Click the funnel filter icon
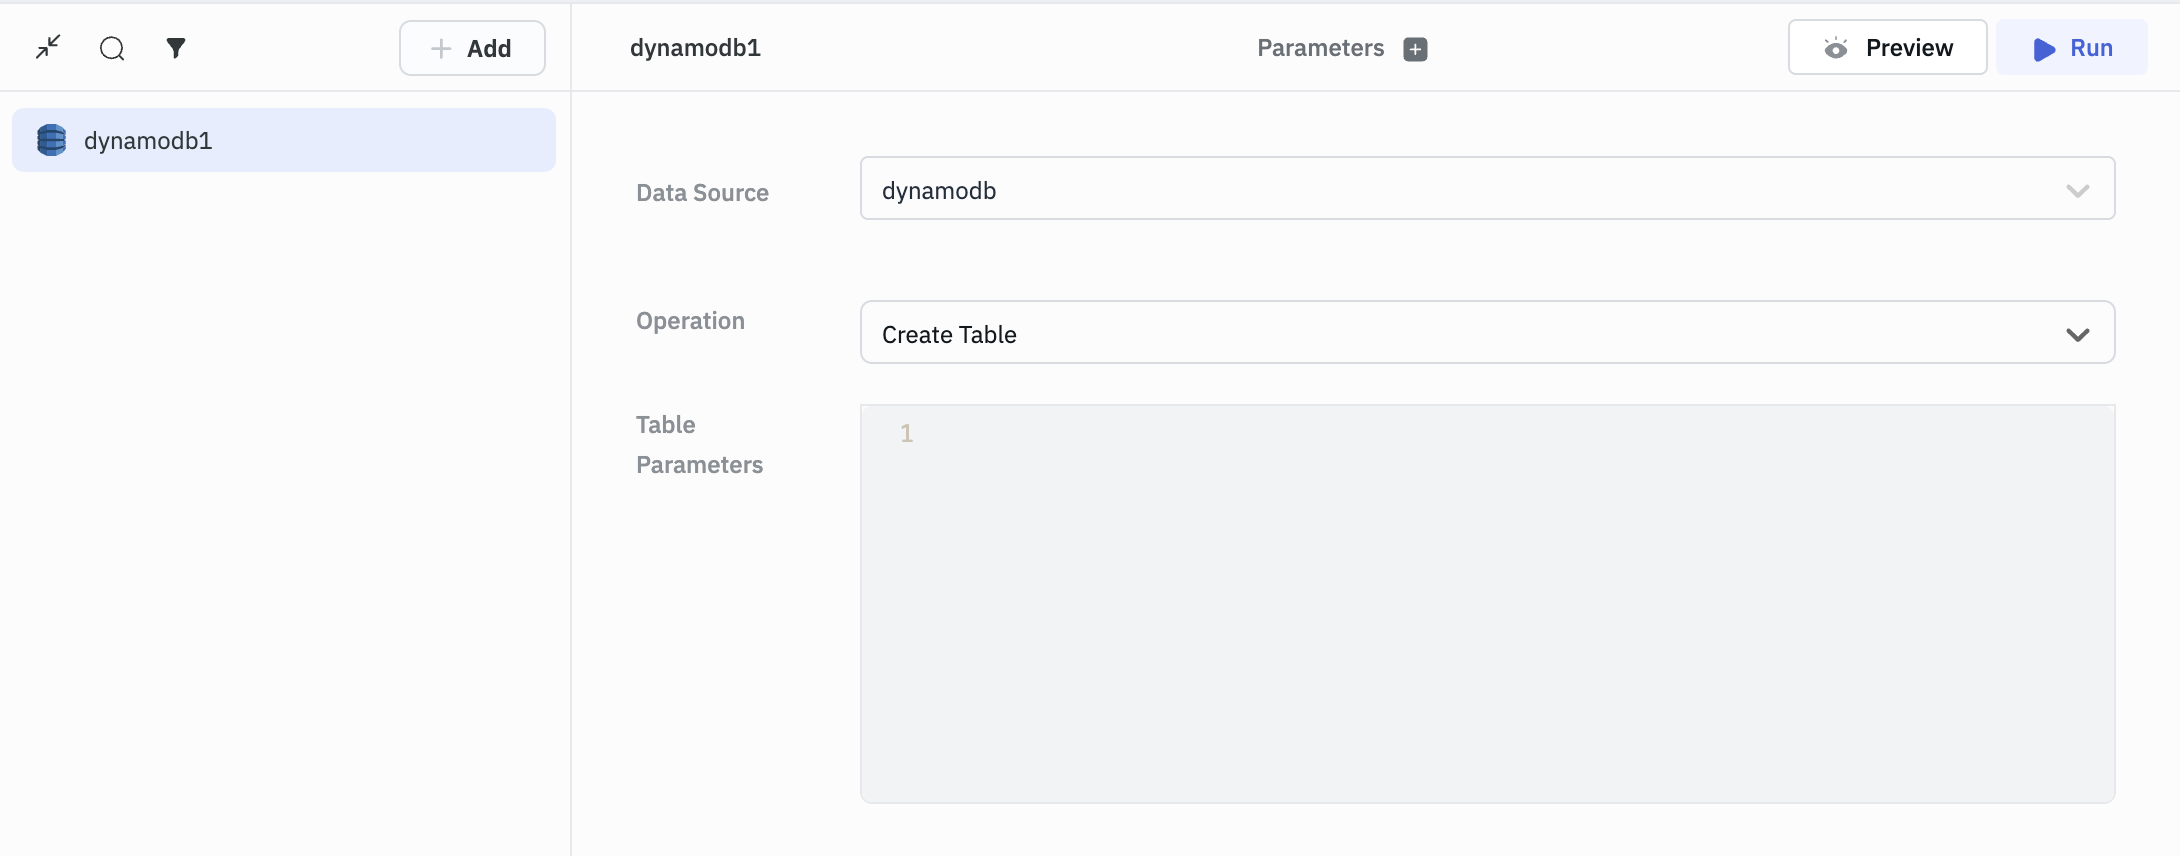 tap(176, 48)
